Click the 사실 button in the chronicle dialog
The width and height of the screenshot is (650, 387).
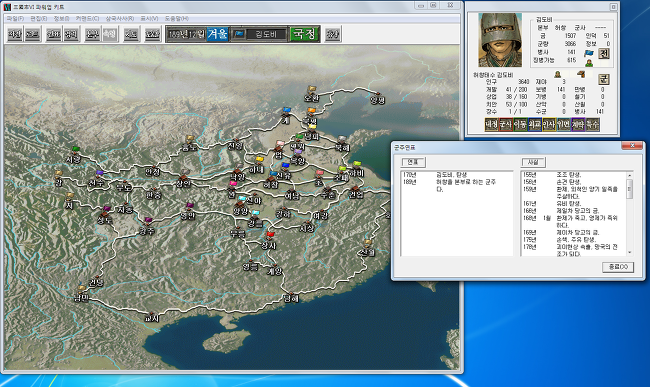(533, 162)
